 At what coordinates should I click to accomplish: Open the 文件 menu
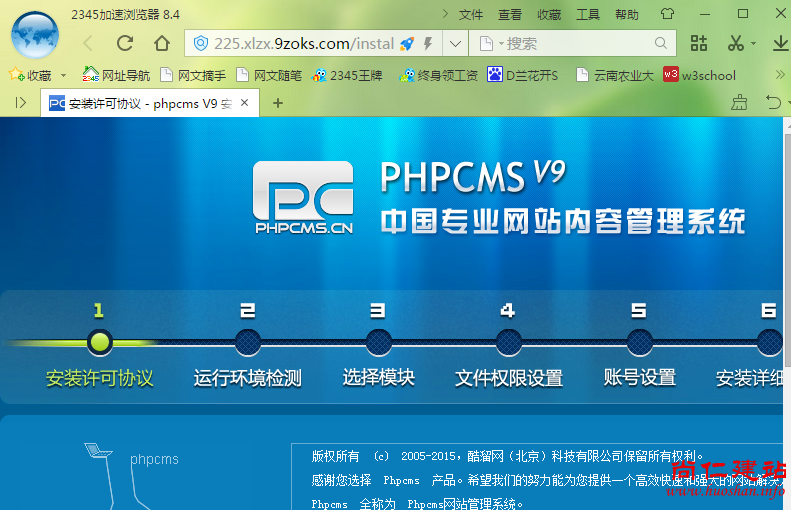pos(471,14)
